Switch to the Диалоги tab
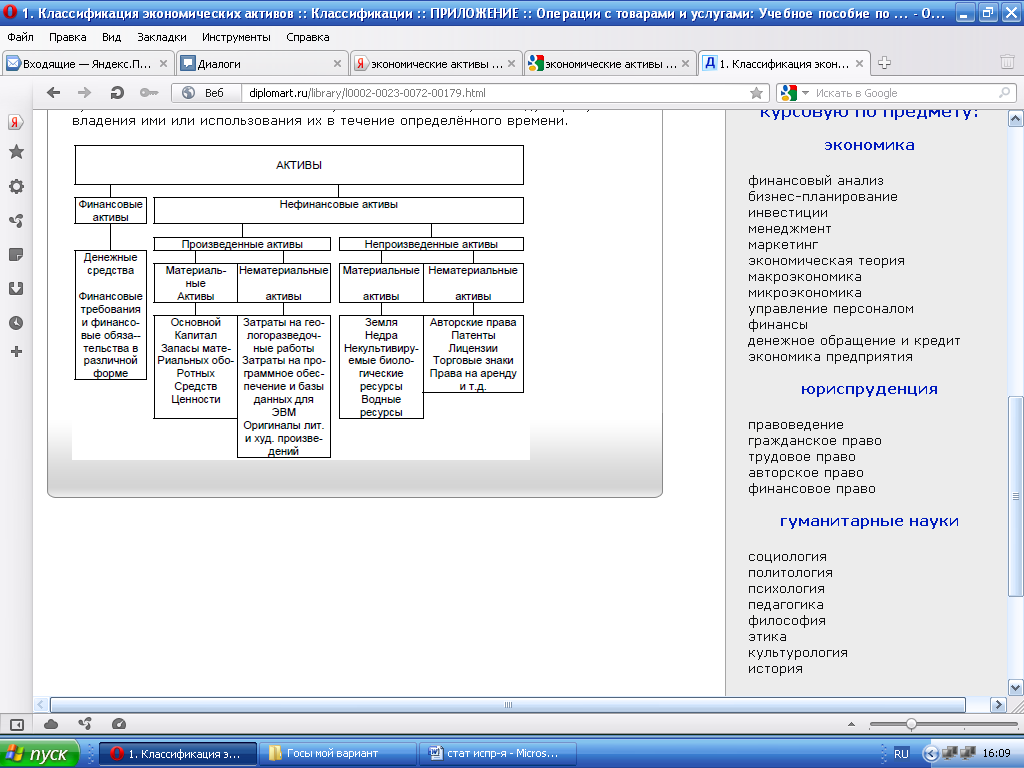Viewport: 1024px width, 768px height. point(261,63)
